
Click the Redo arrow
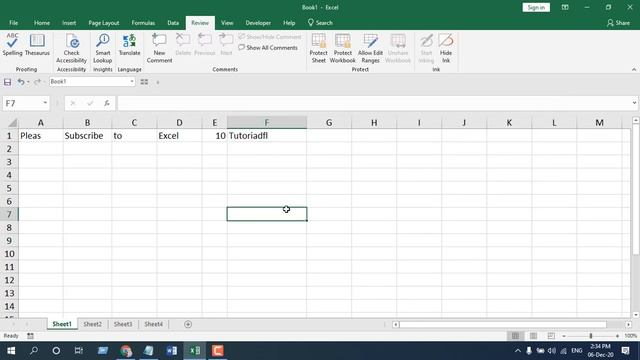point(37,82)
